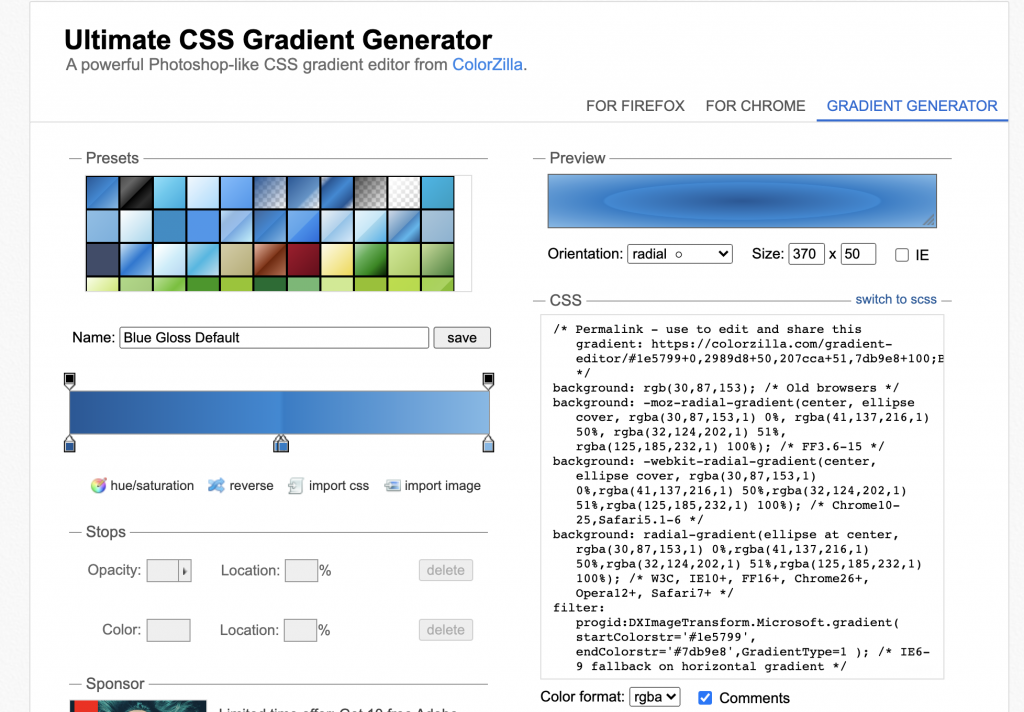Viewport: 1024px width, 712px height.
Task: Open the Orientation radial dropdown
Action: point(680,254)
